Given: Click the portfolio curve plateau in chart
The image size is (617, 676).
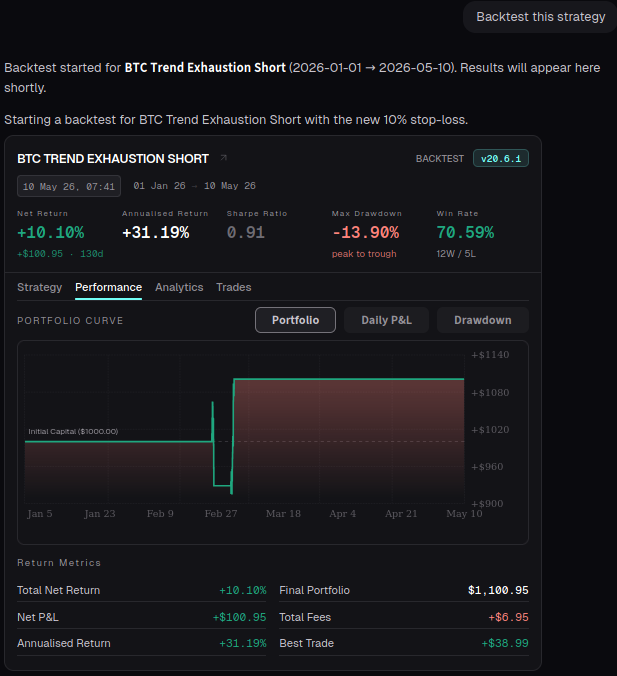Looking at the screenshot, I should (x=348, y=379).
